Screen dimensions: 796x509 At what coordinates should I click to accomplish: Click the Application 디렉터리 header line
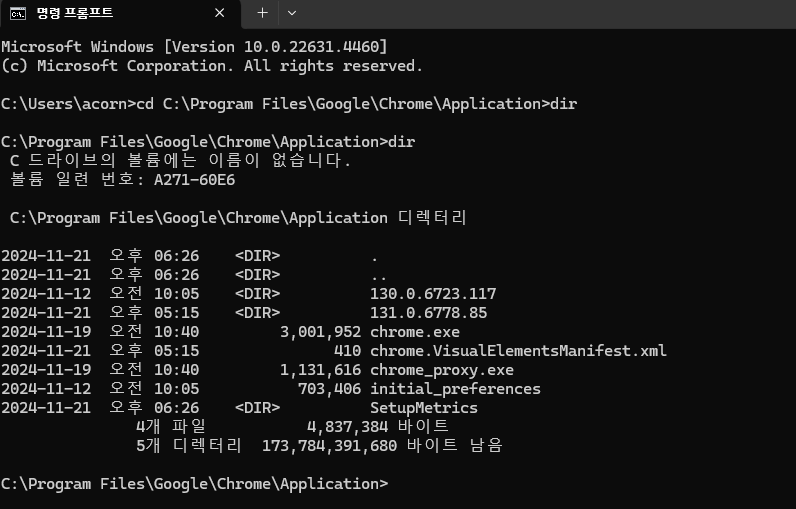point(238,218)
